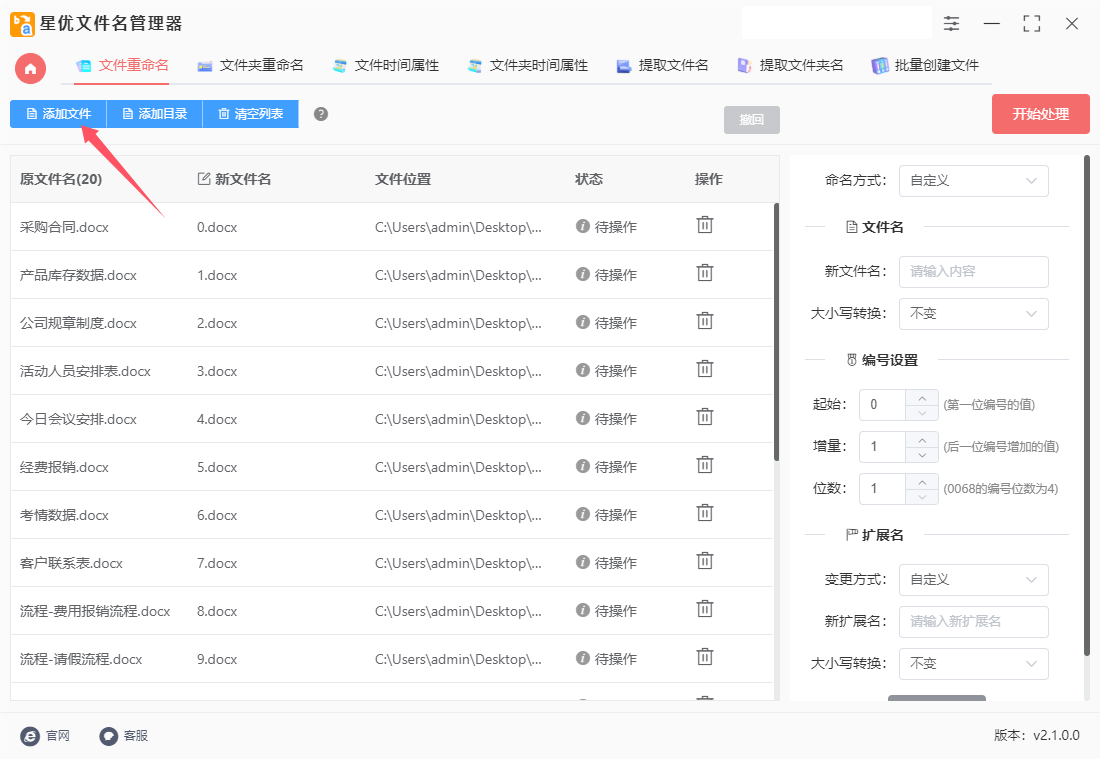Click the 清空列表 button
This screenshot has height=760, width=1100.
pos(250,114)
